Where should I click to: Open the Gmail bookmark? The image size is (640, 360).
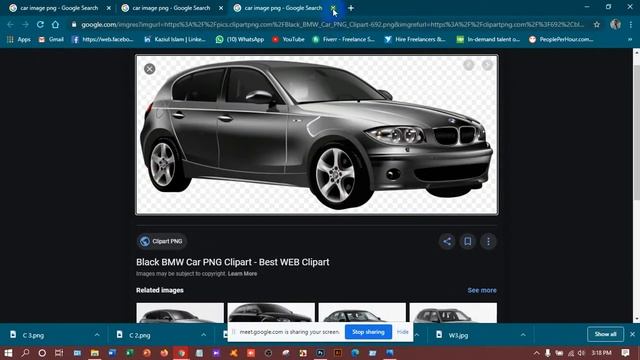51,39
